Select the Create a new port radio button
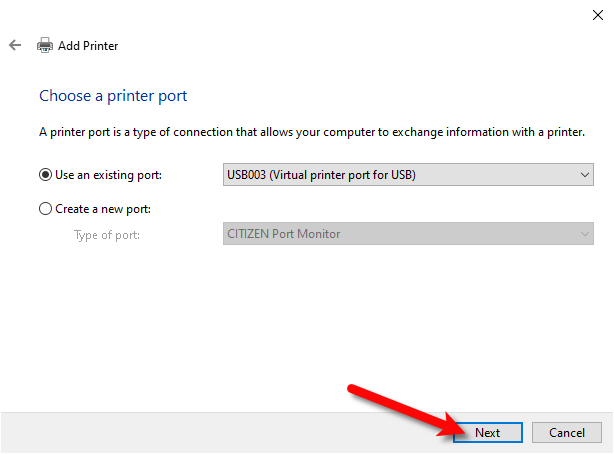This screenshot has height=454, width=614. 45,209
